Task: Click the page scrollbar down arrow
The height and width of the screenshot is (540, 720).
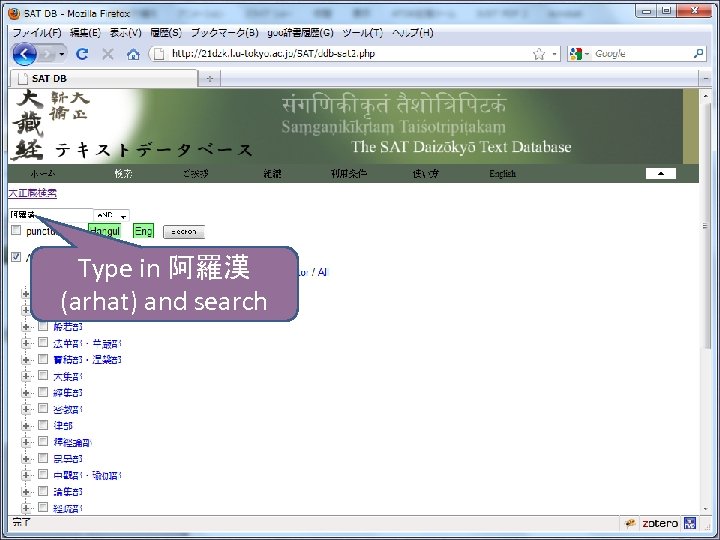Action: pyautogui.click(x=706, y=508)
